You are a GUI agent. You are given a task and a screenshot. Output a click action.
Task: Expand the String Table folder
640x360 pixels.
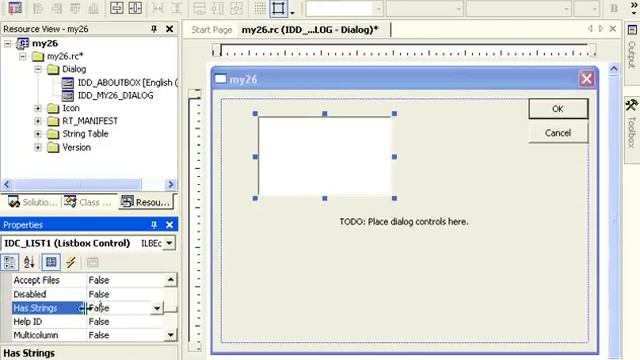tap(38, 134)
